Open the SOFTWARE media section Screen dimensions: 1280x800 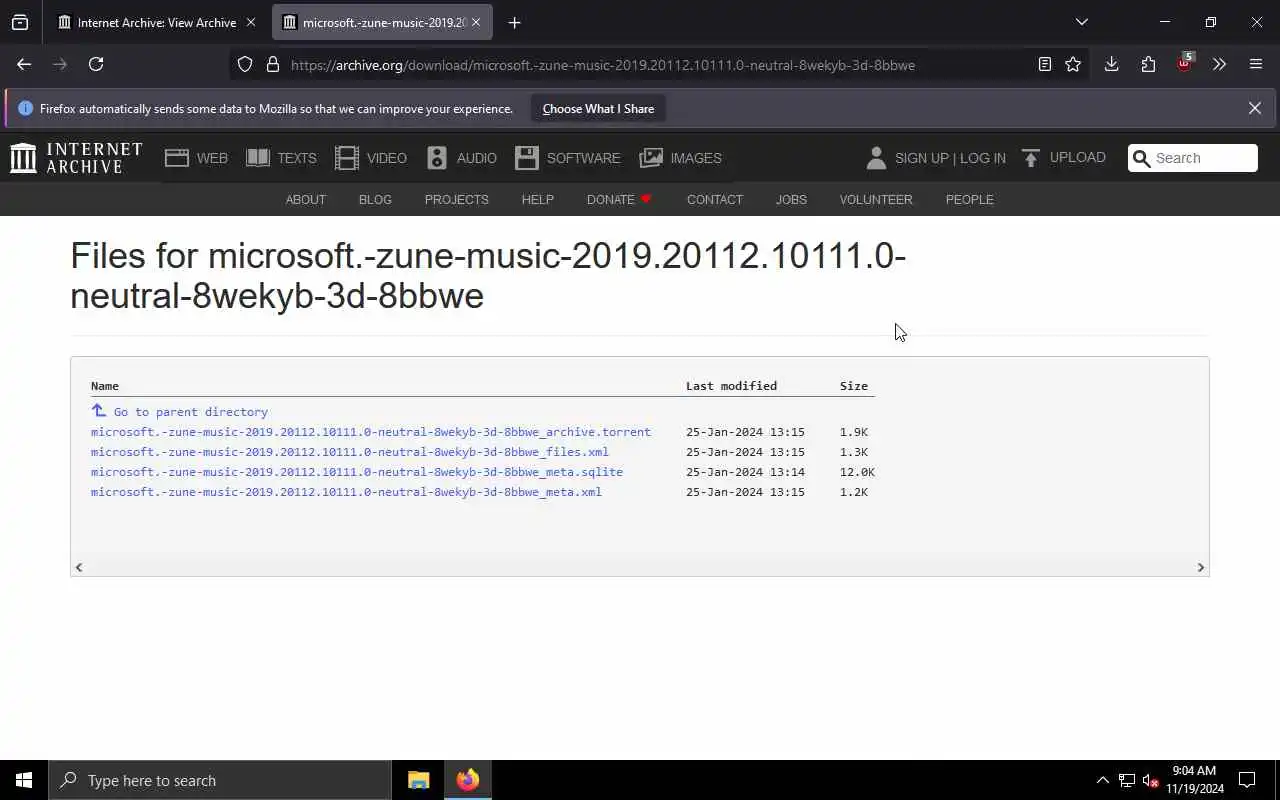click(568, 158)
